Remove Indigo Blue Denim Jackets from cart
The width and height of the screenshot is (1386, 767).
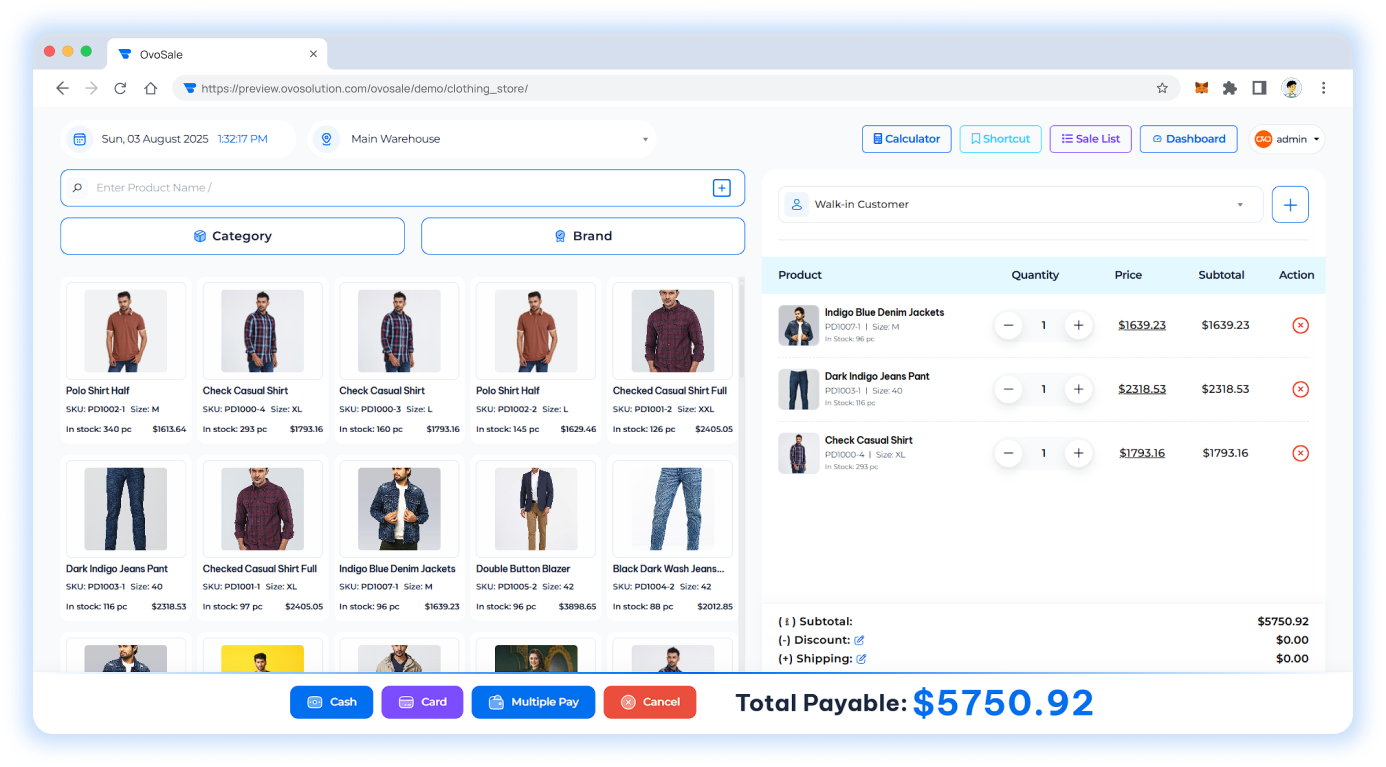coord(1300,325)
